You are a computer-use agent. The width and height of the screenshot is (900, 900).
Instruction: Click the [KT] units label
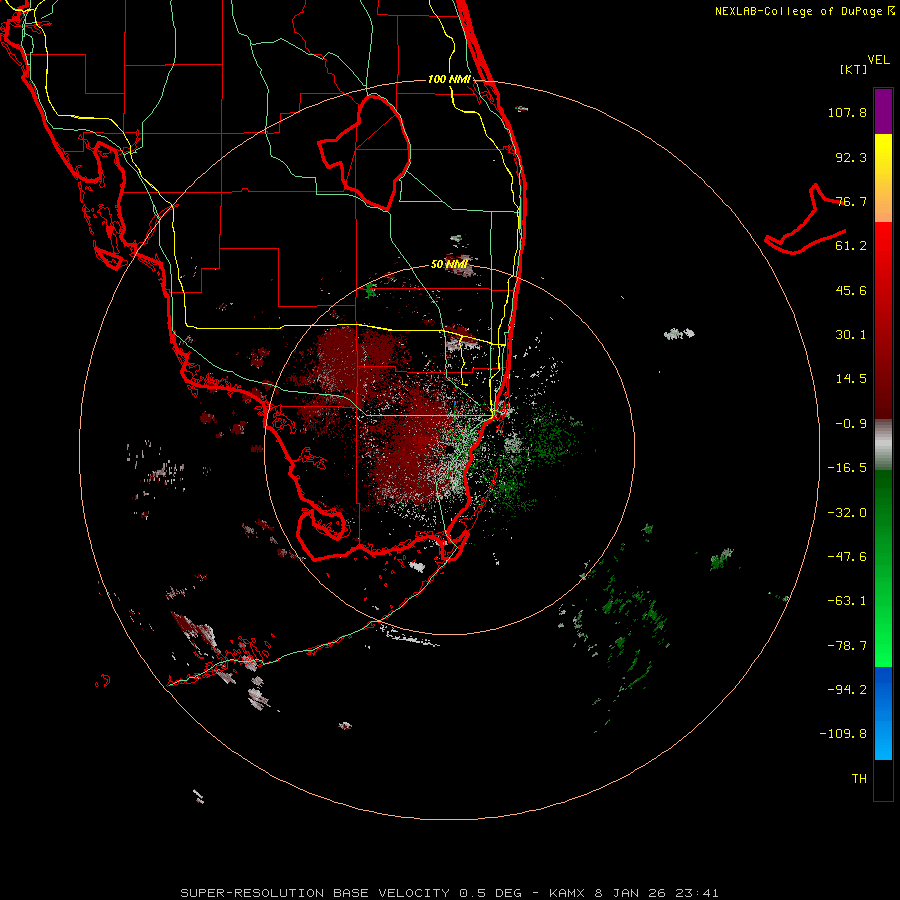[853, 69]
